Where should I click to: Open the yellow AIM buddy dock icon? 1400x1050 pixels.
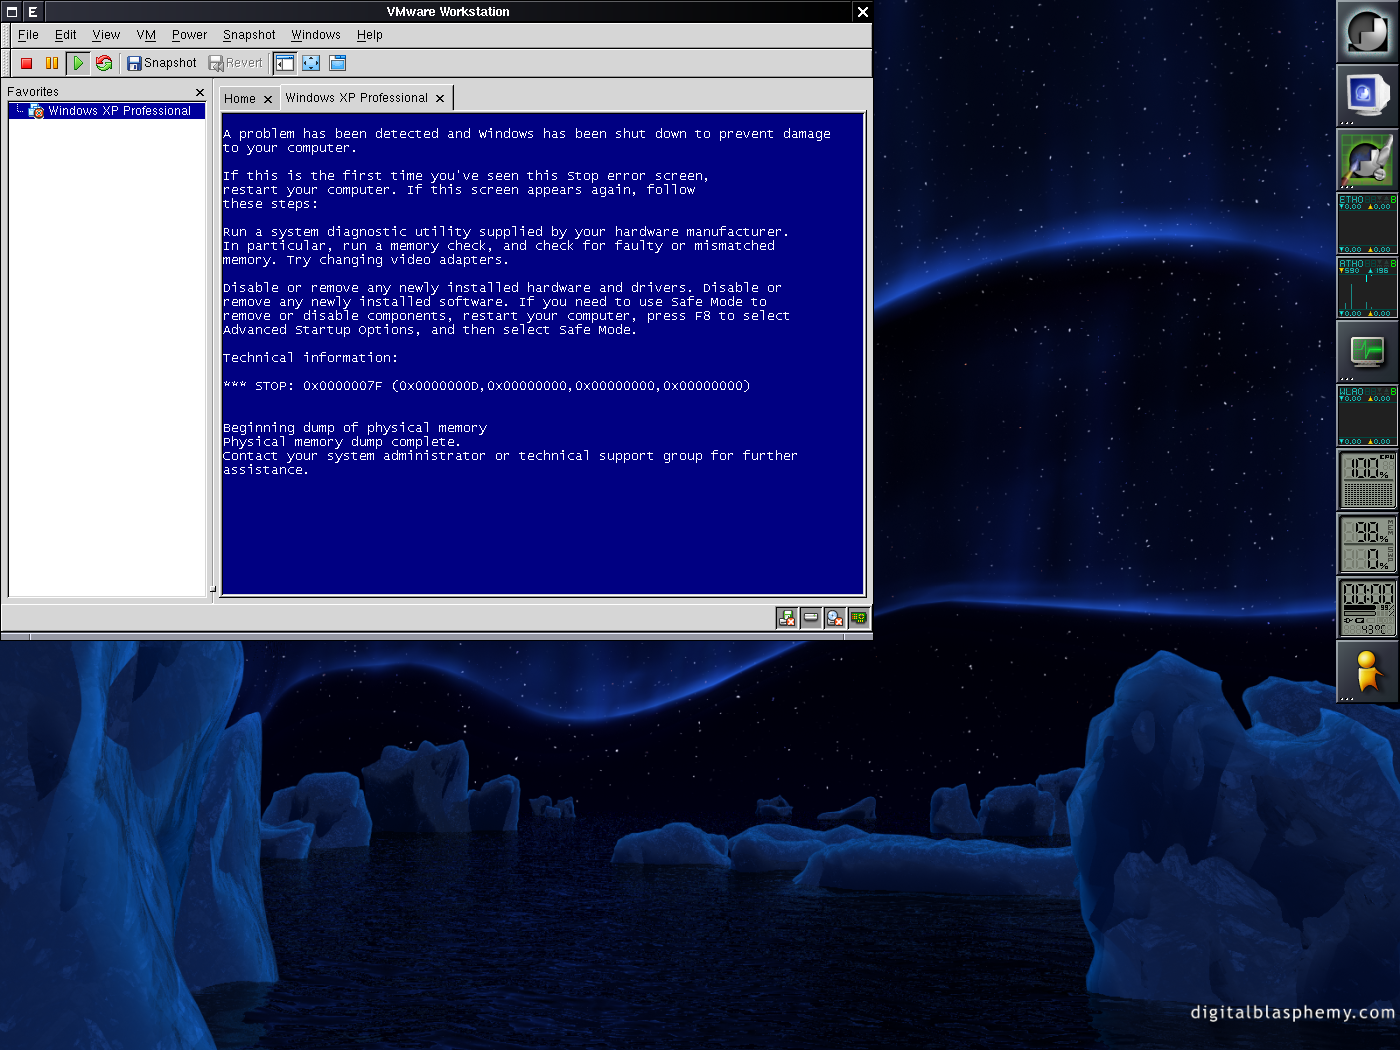point(1368,672)
